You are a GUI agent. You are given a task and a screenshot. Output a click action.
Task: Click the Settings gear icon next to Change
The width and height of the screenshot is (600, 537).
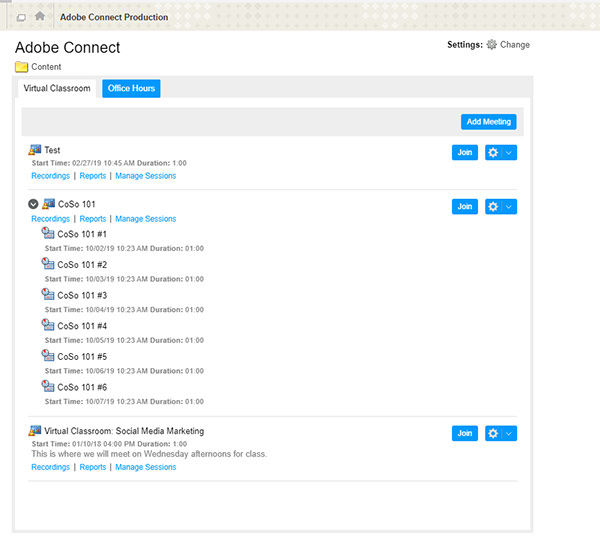[x=491, y=44]
